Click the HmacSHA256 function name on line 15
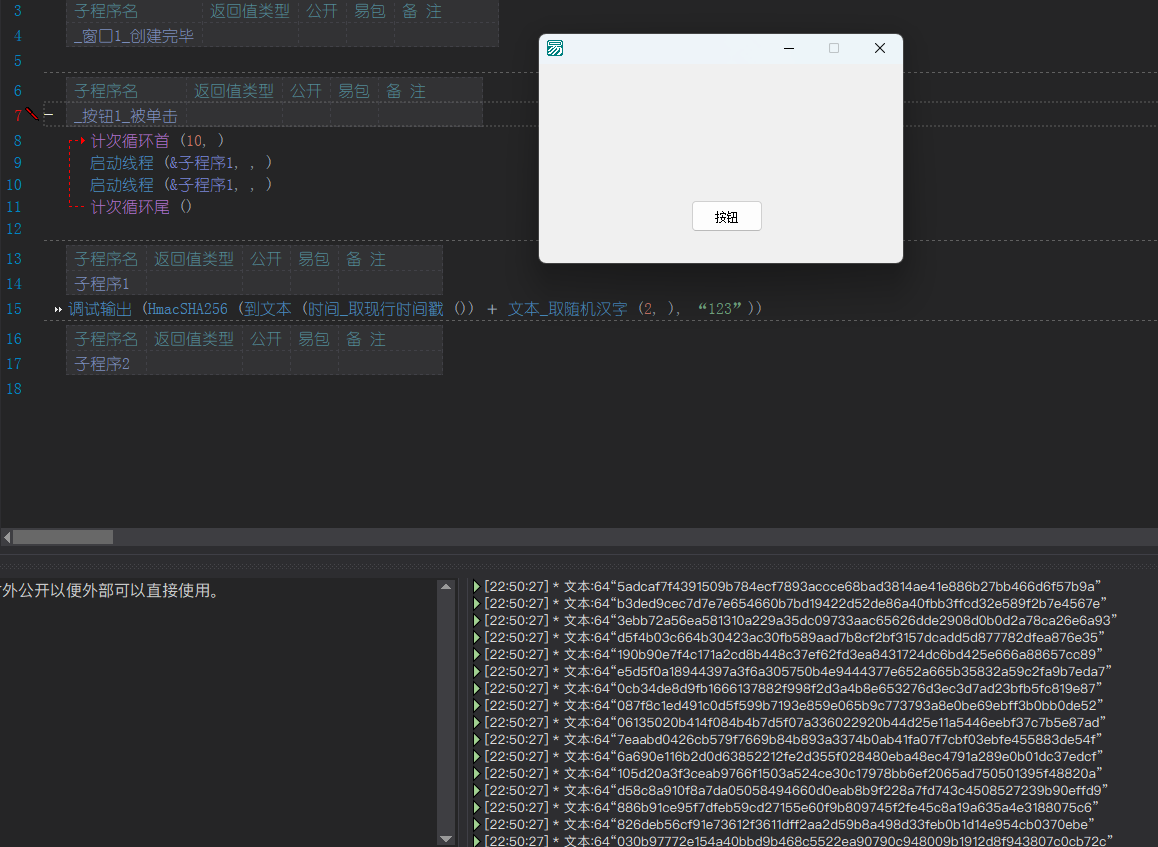The width and height of the screenshot is (1158, 847). coord(186,310)
